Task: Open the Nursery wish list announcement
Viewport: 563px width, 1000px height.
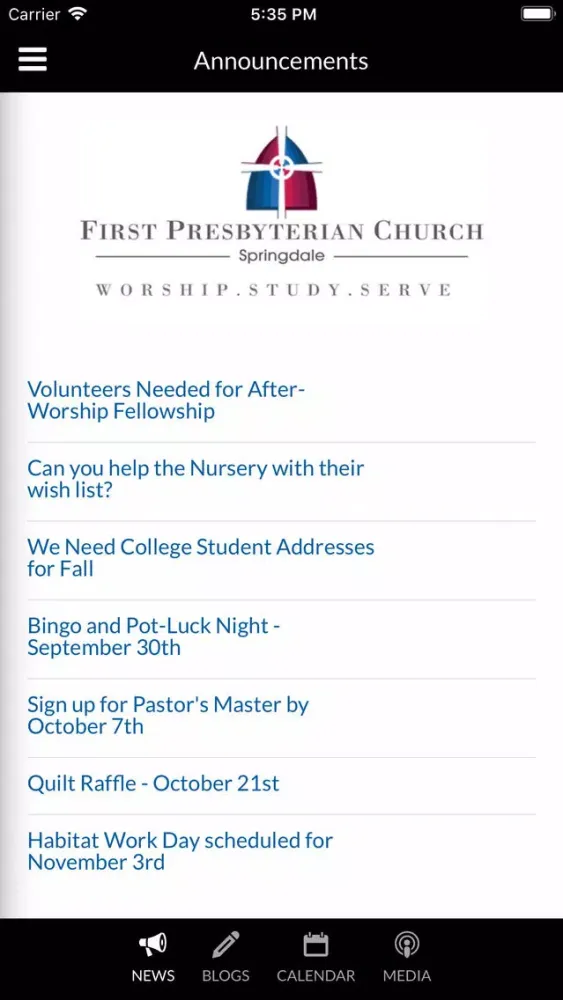Action: pyautogui.click(x=281, y=479)
